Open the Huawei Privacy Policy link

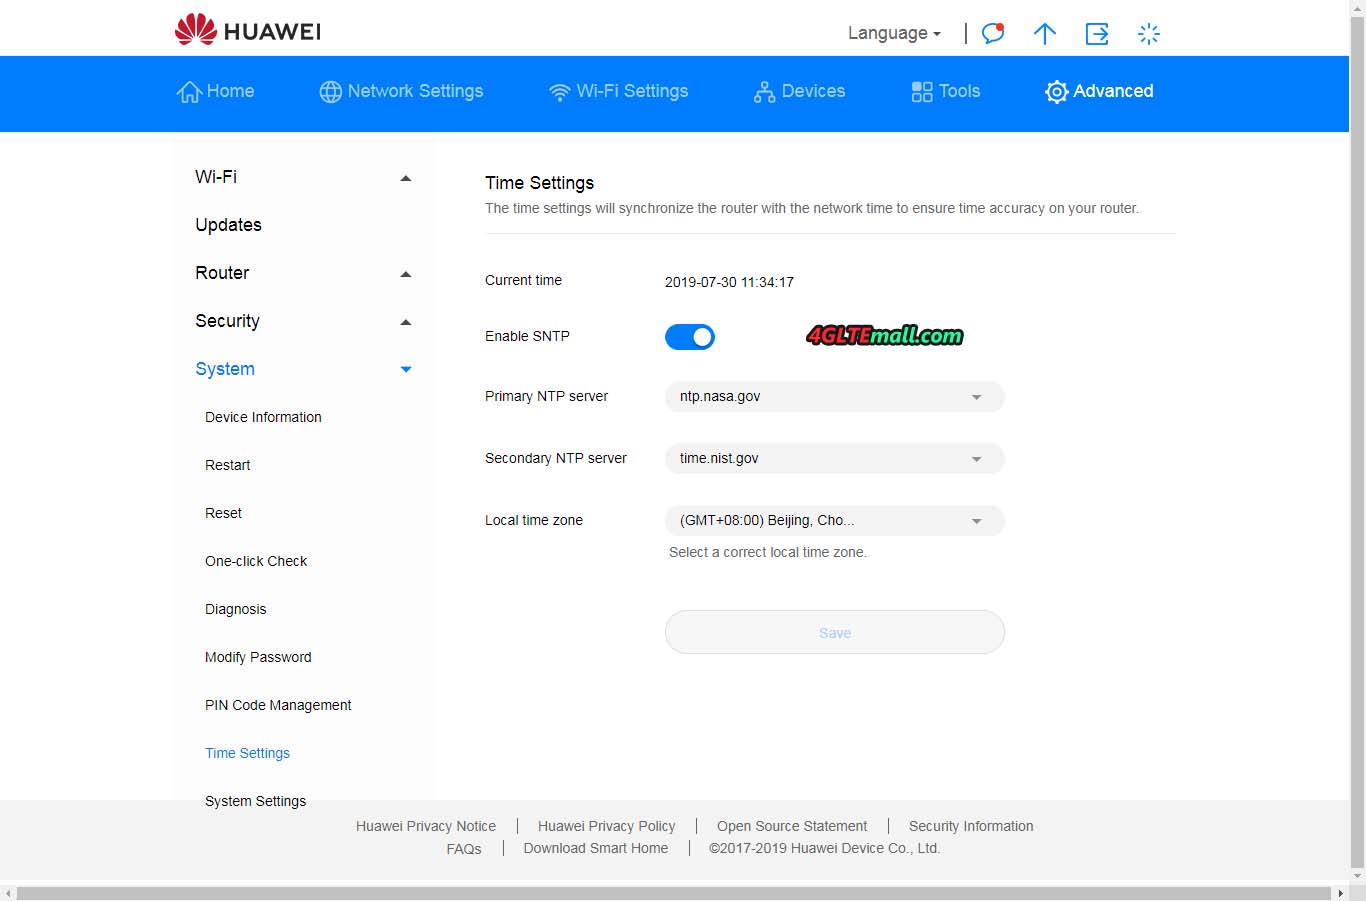(x=606, y=826)
